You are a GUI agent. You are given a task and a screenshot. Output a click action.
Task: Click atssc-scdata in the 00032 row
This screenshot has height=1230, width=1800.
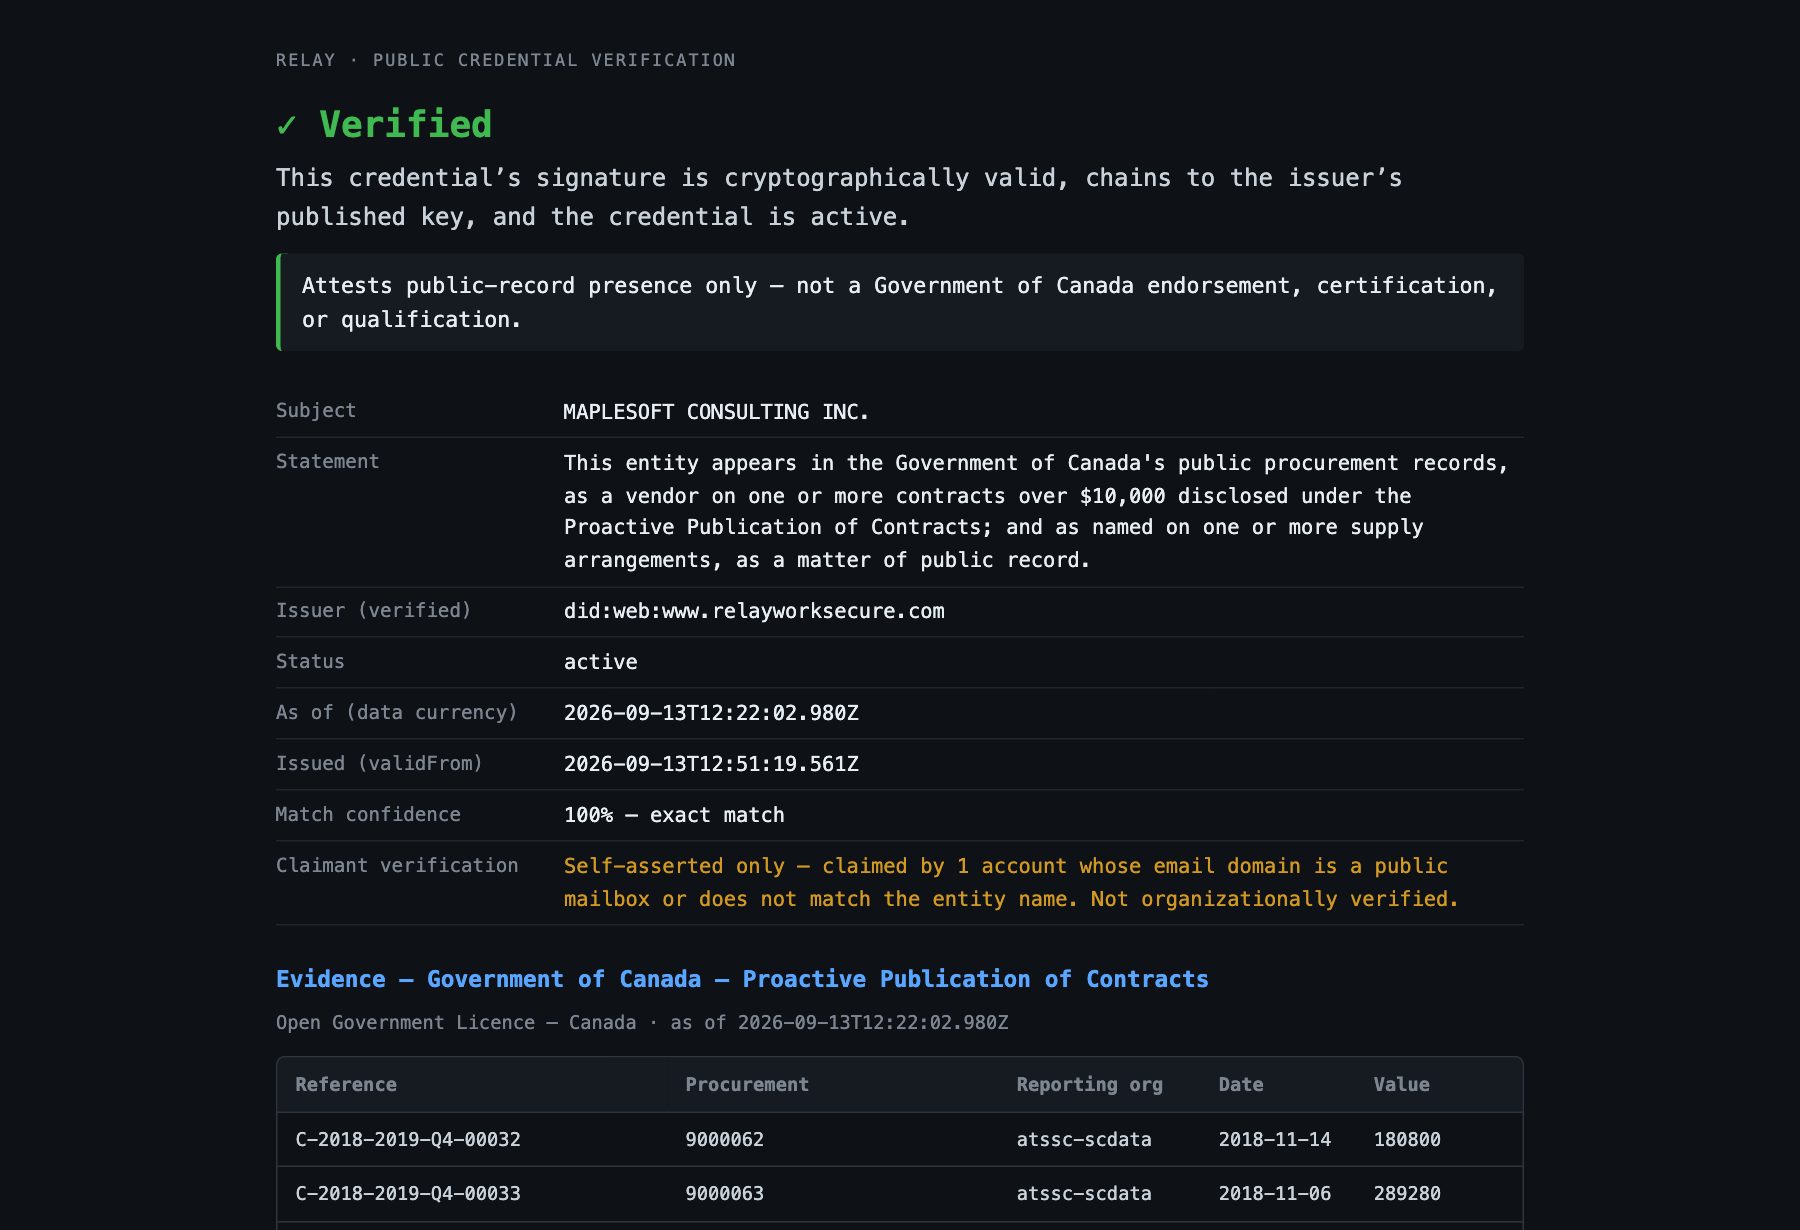[x=1084, y=1139]
